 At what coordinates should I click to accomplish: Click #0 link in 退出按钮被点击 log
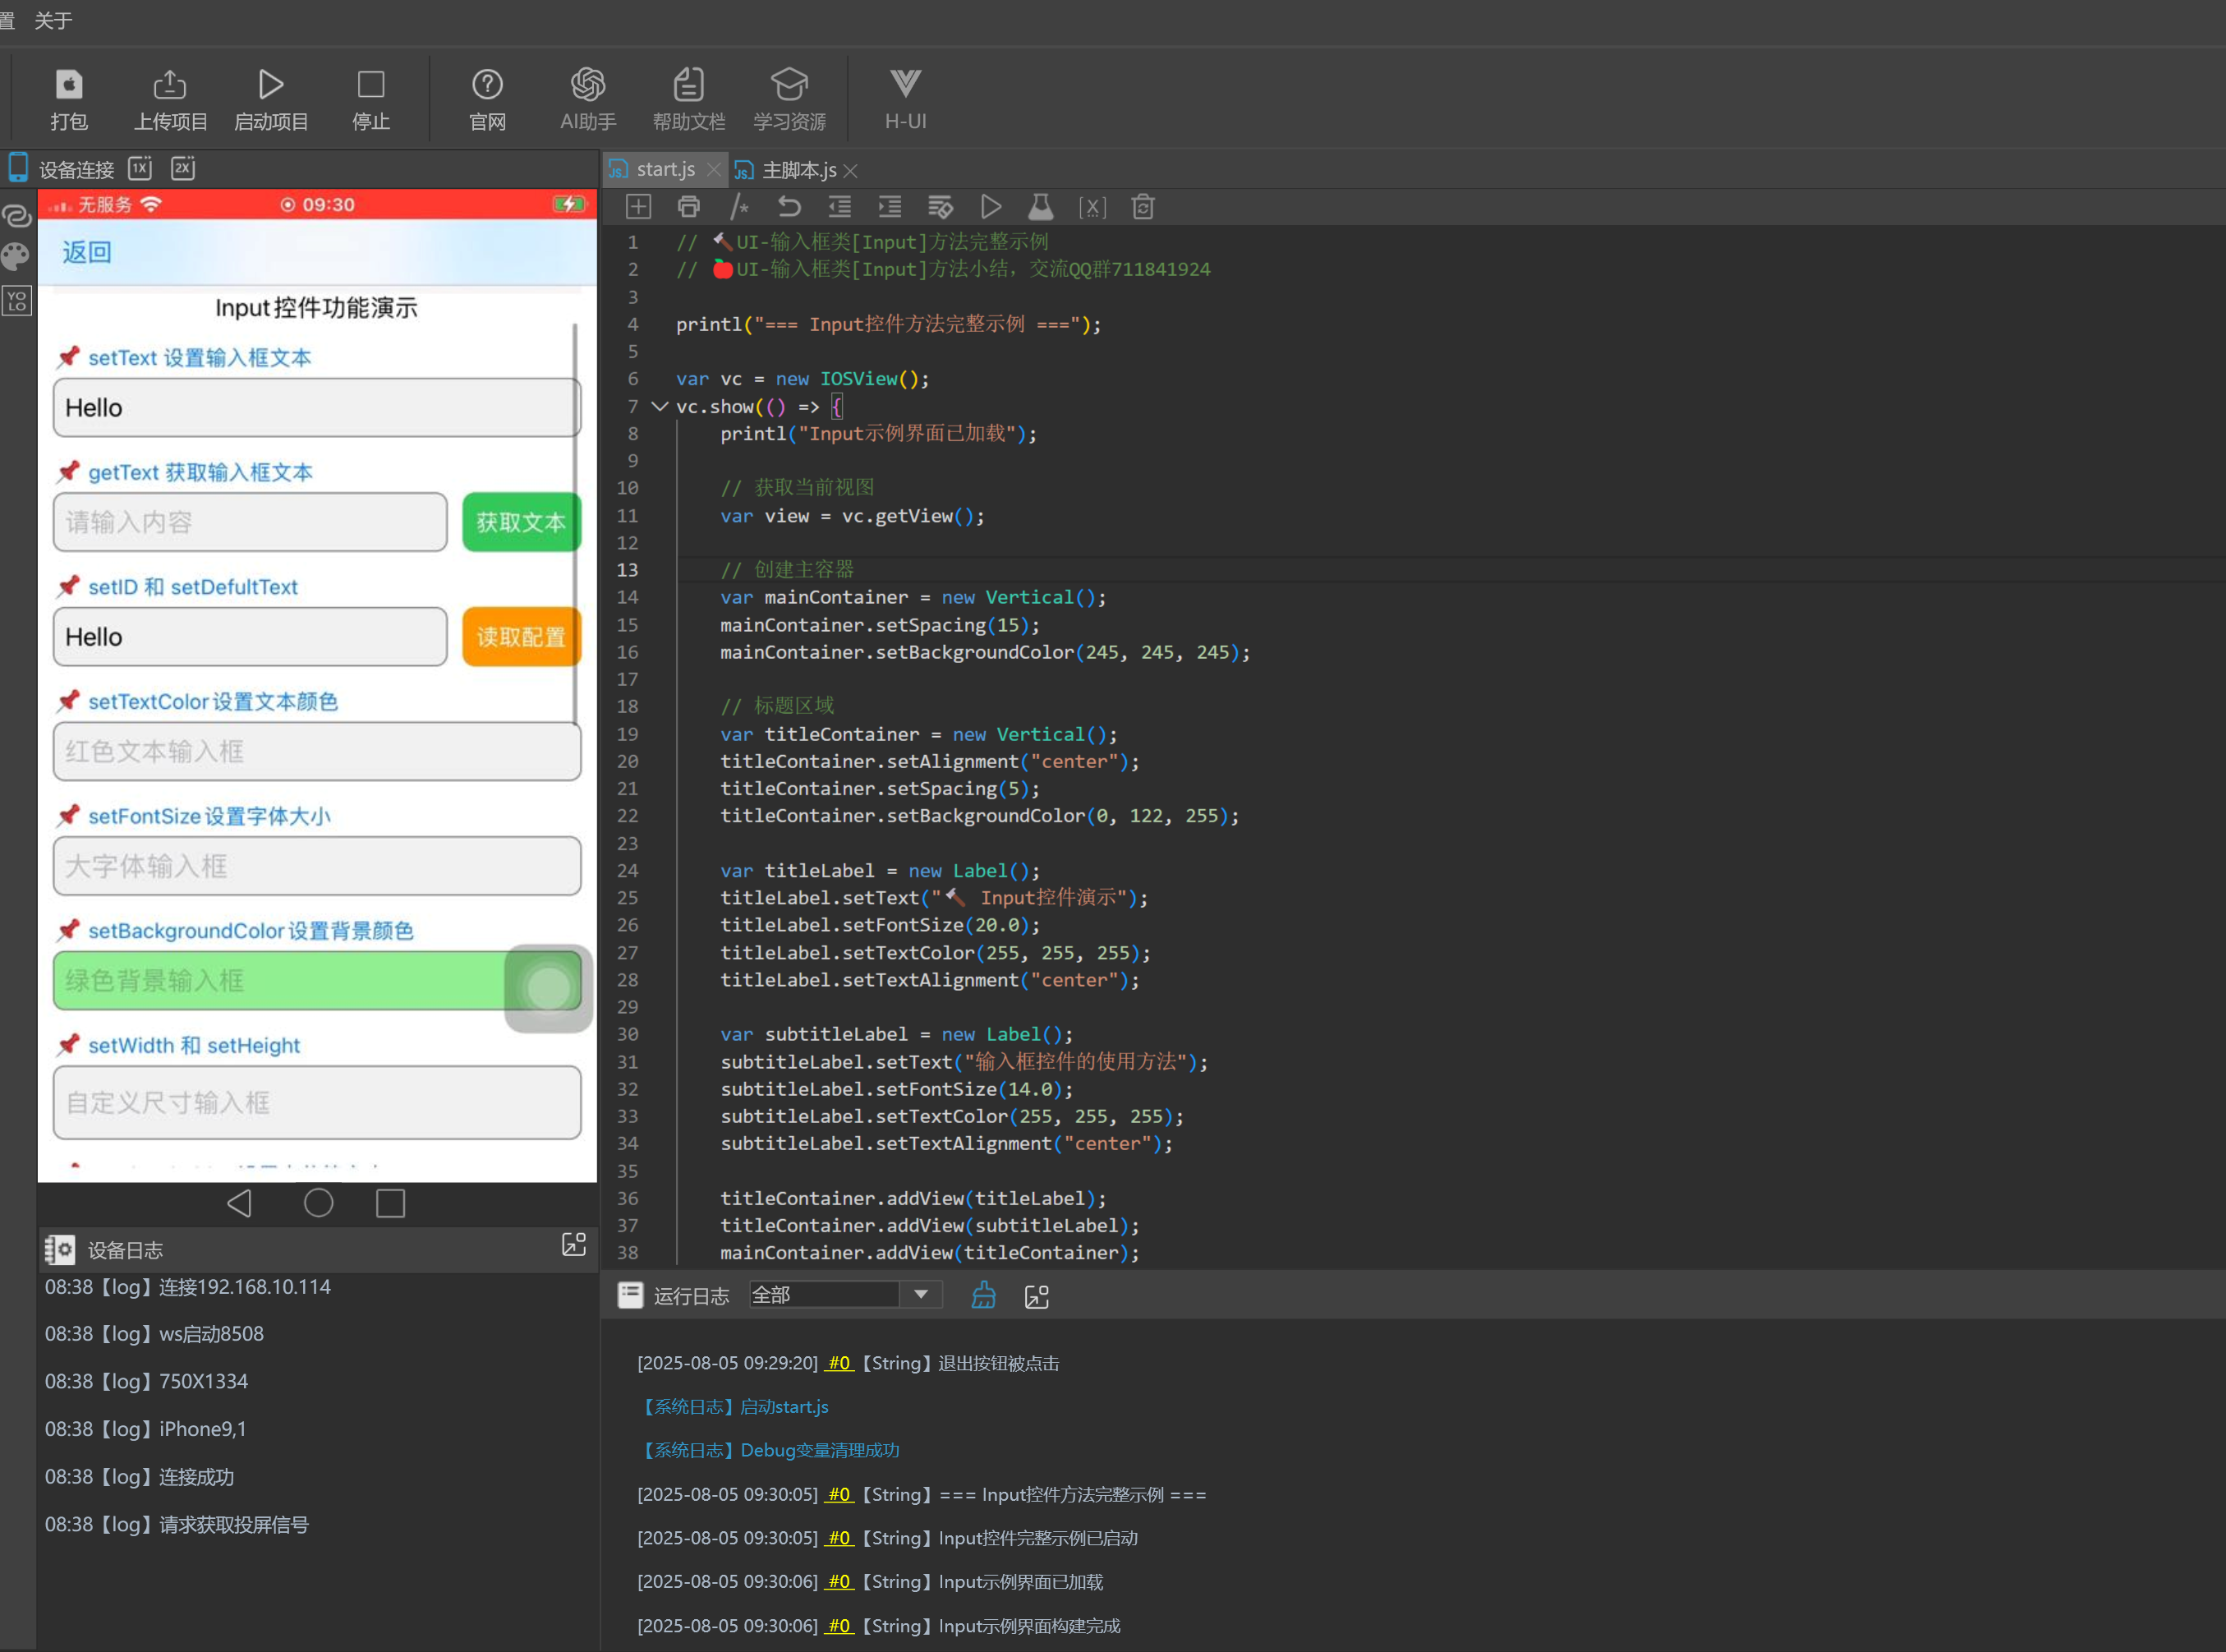(839, 1363)
